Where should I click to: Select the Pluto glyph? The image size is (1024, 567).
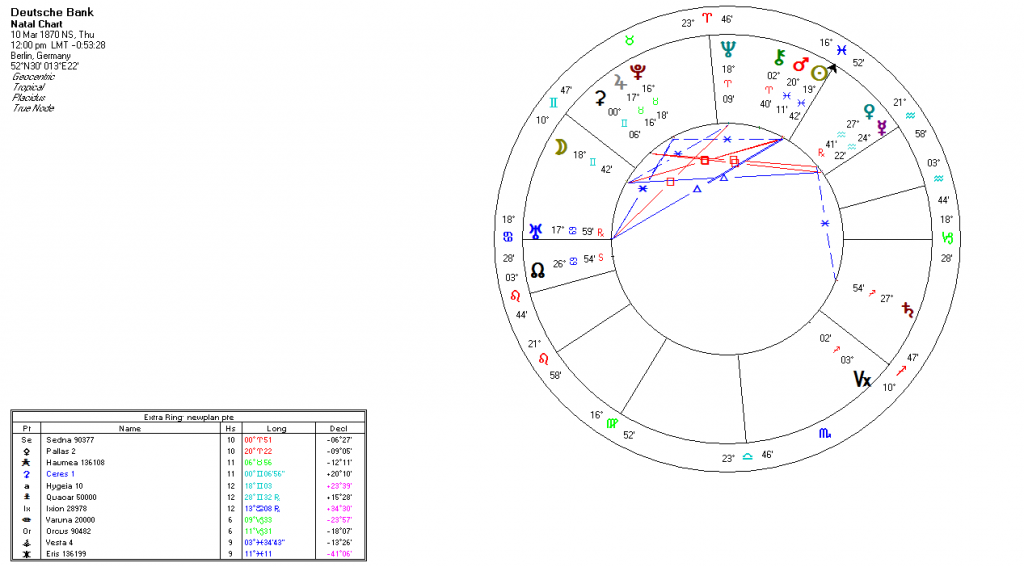point(637,69)
